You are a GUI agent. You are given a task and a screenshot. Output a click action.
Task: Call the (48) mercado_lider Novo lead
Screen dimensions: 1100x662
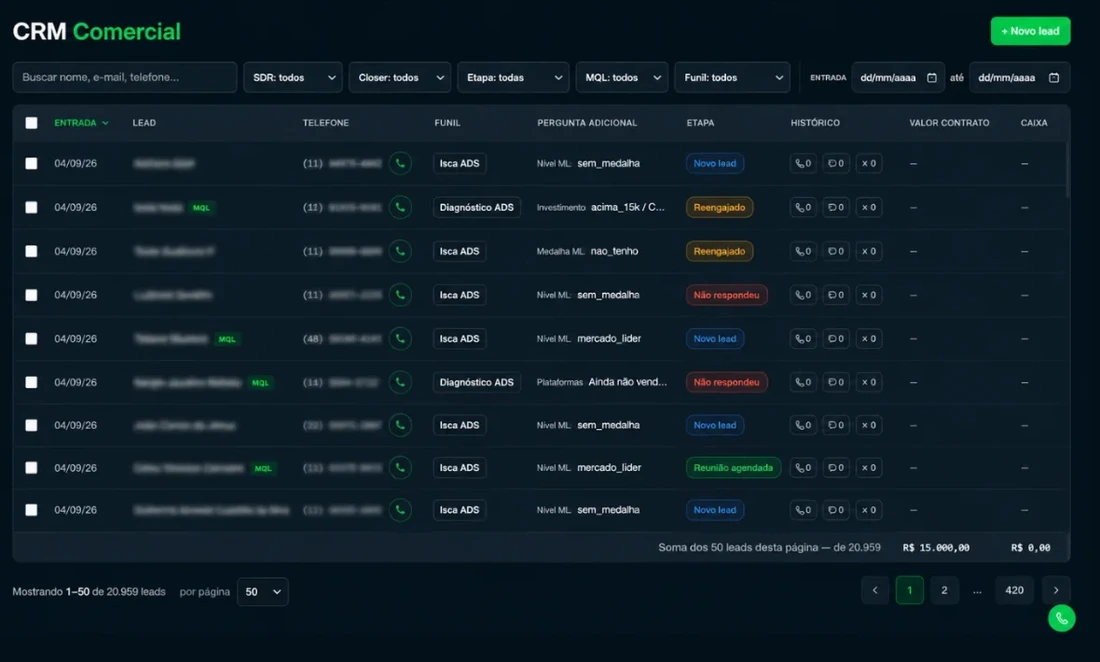[400, 339]
